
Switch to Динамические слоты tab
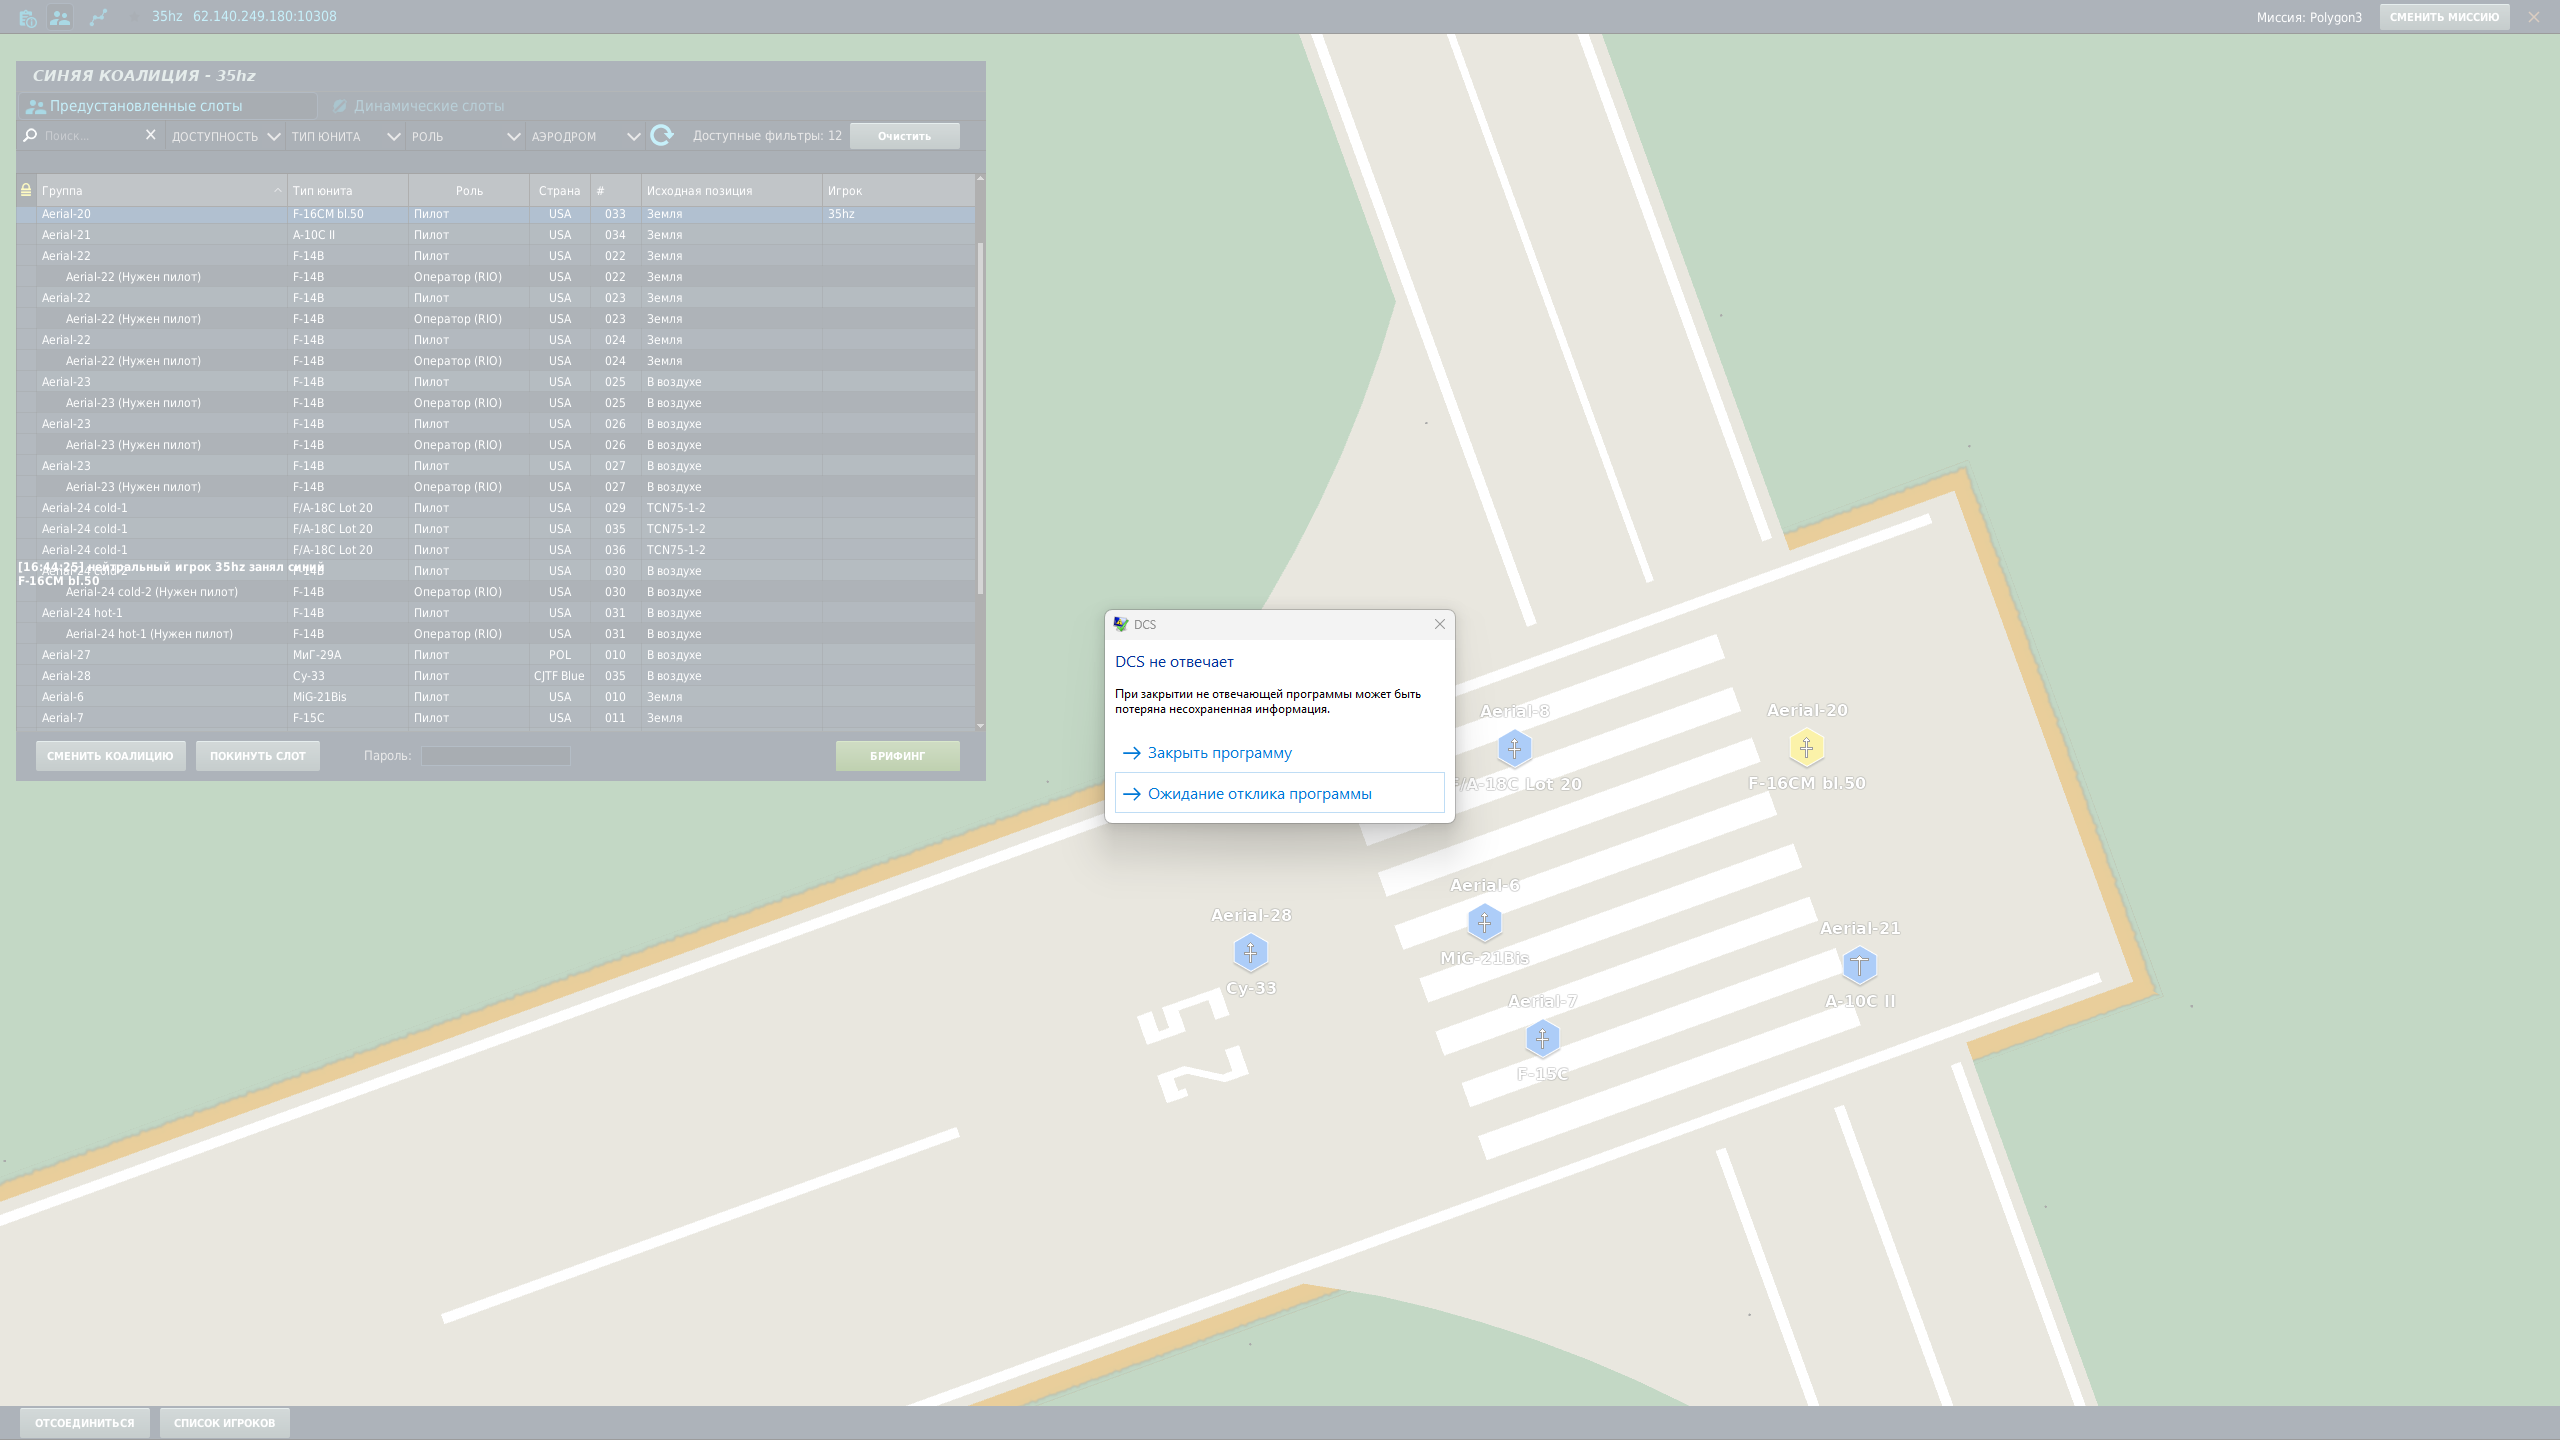point(419,106)
